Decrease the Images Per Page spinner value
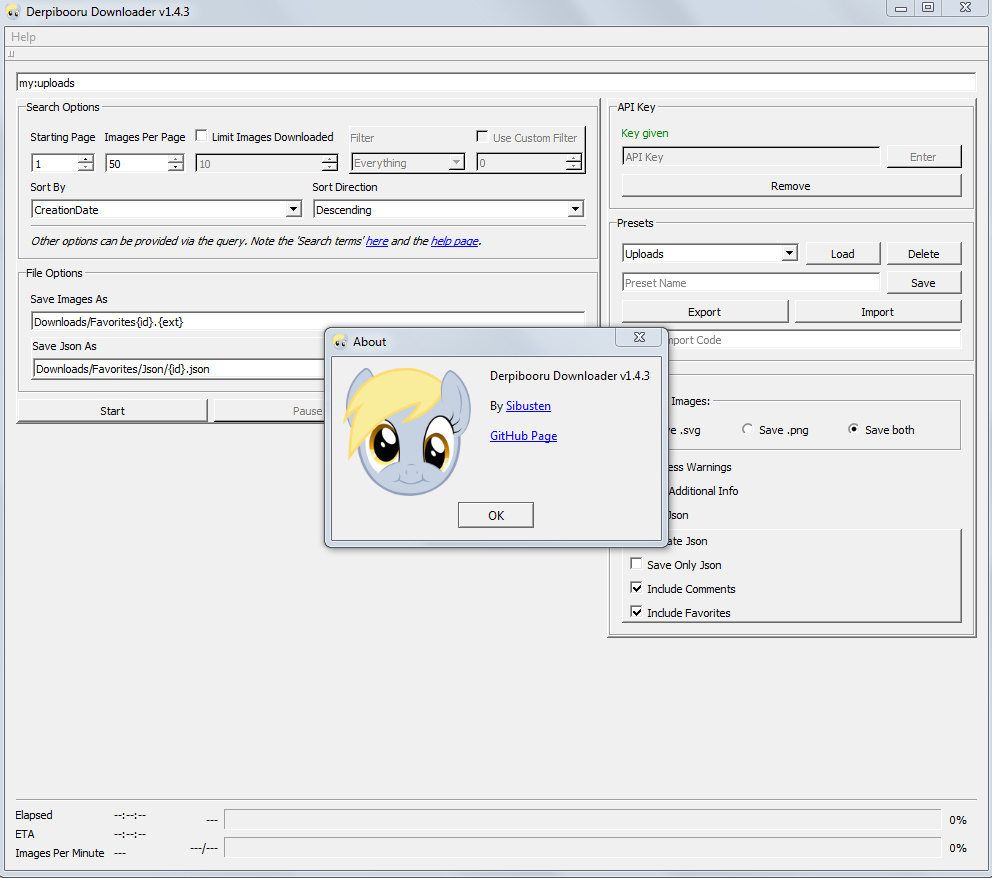Screen dimensions: 992x878 point(176,168)
